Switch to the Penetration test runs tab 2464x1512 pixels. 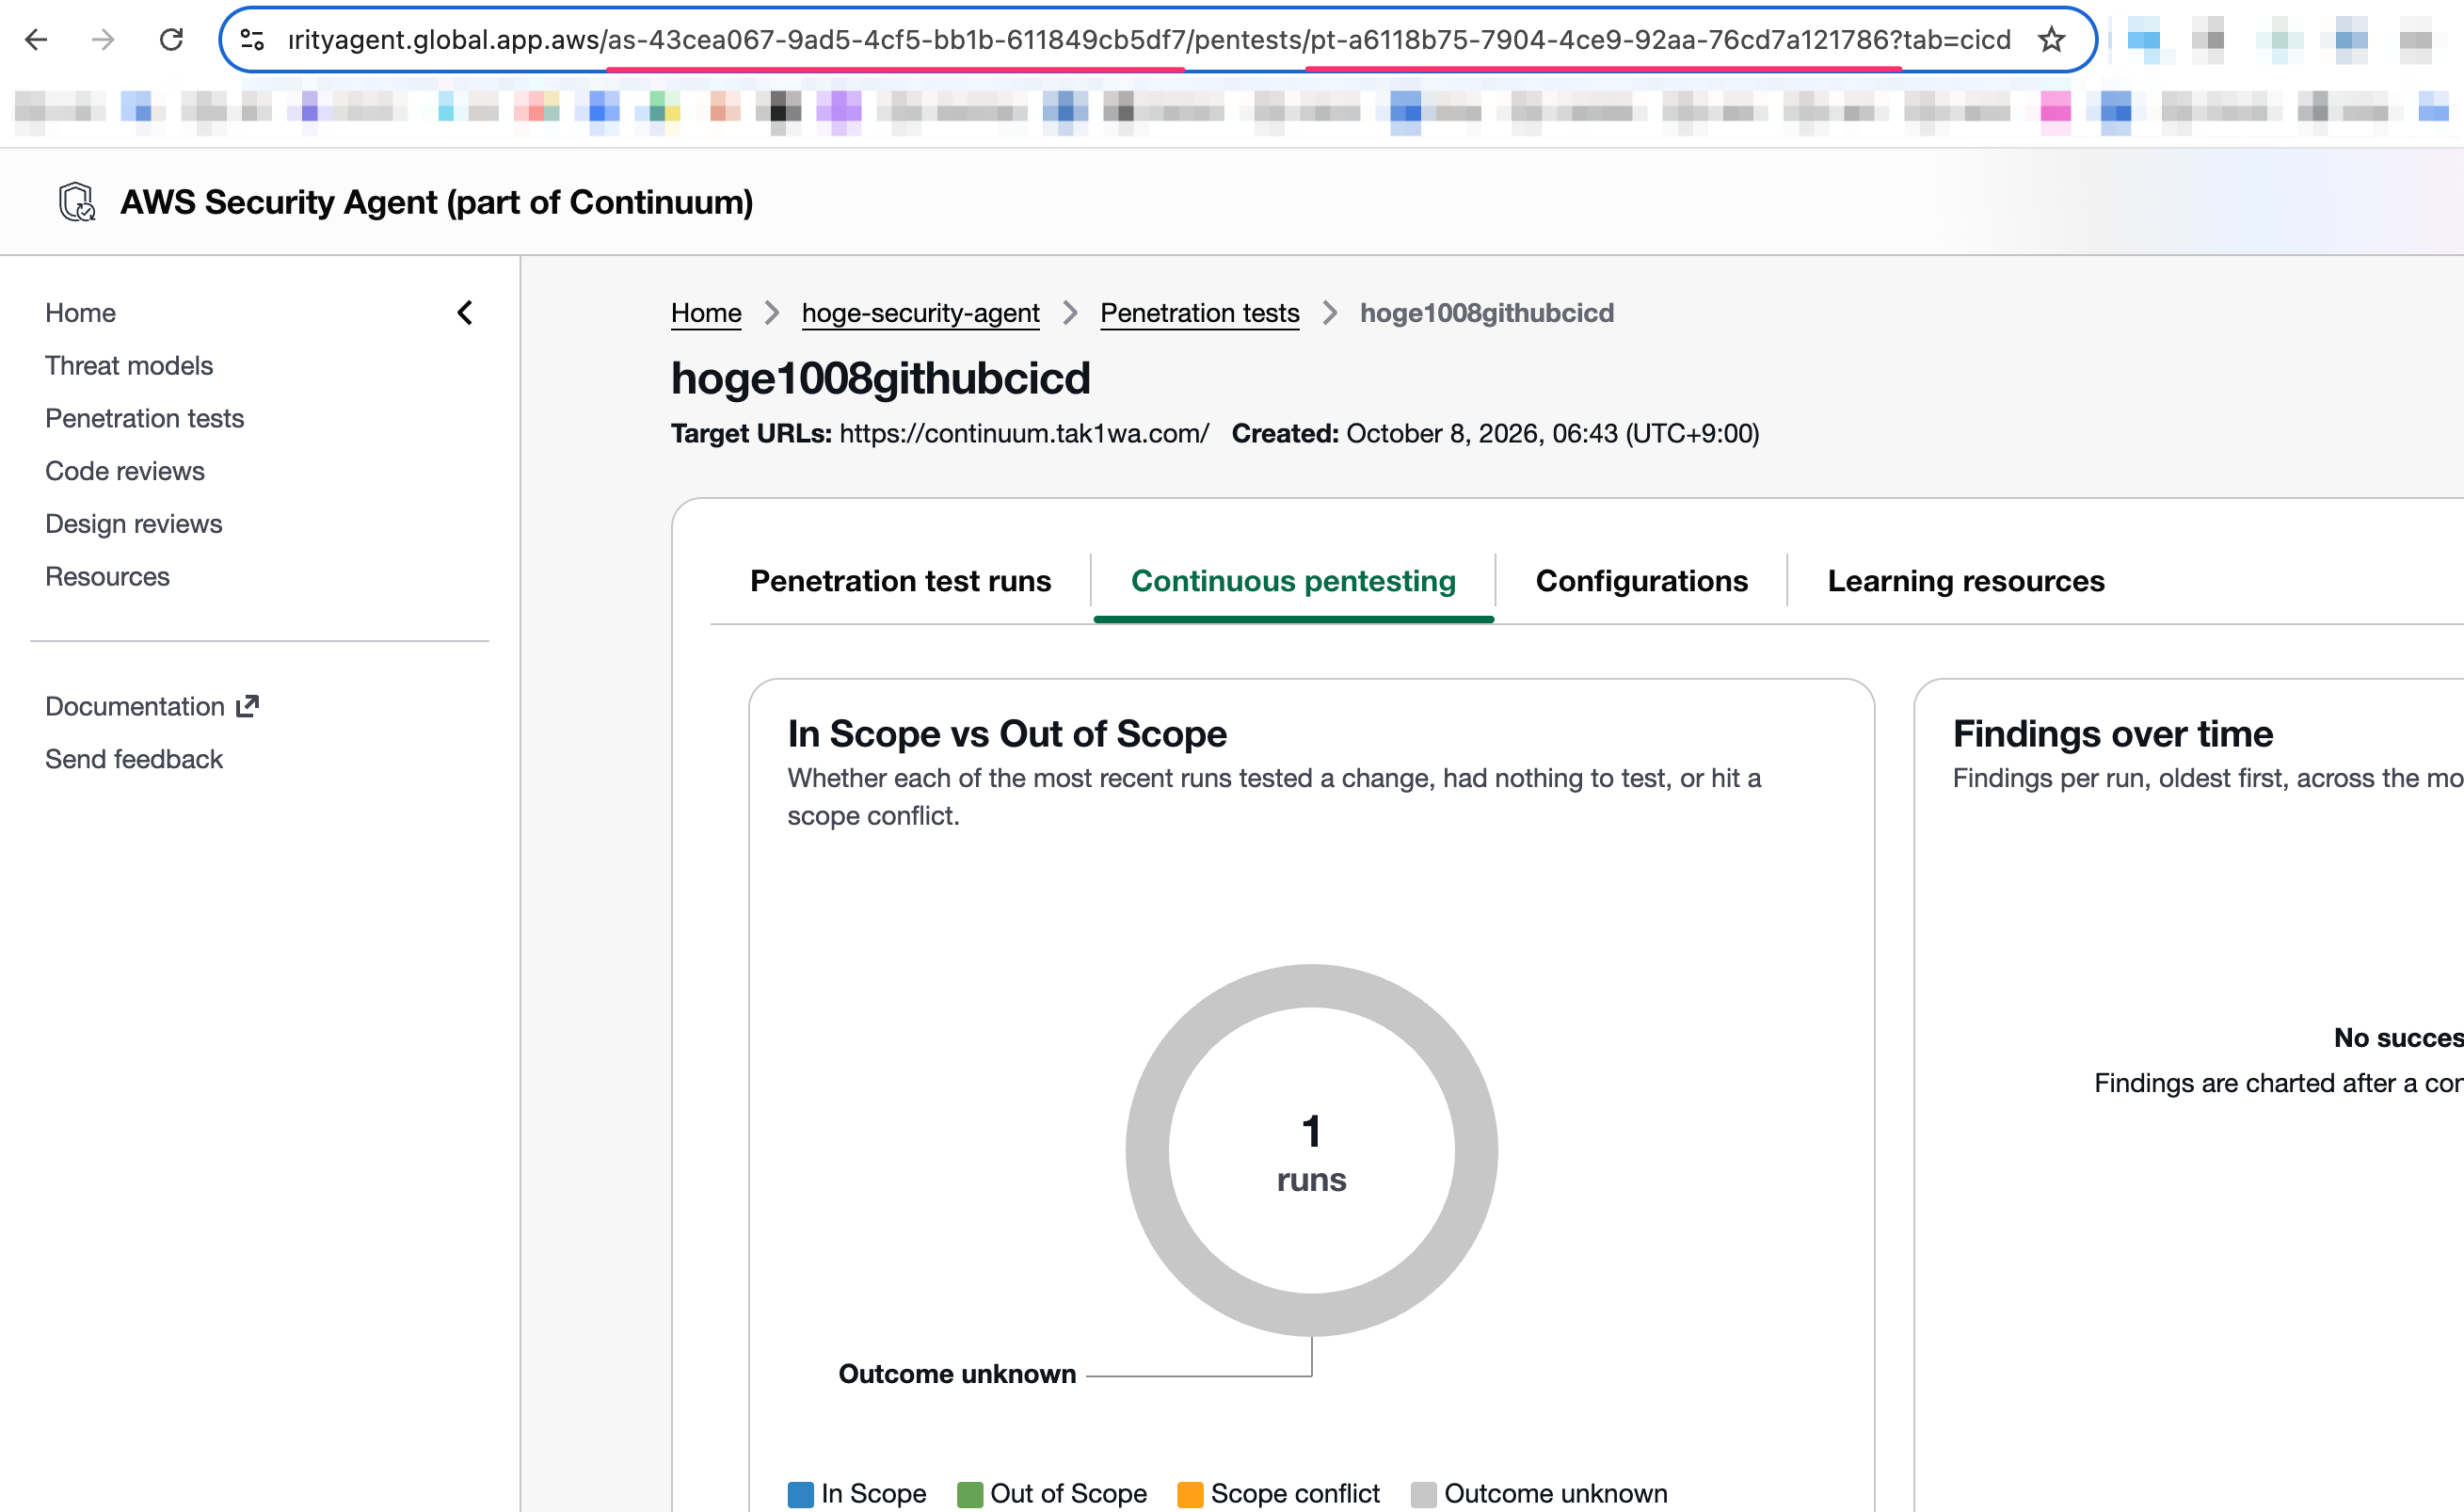pos(900,581)
